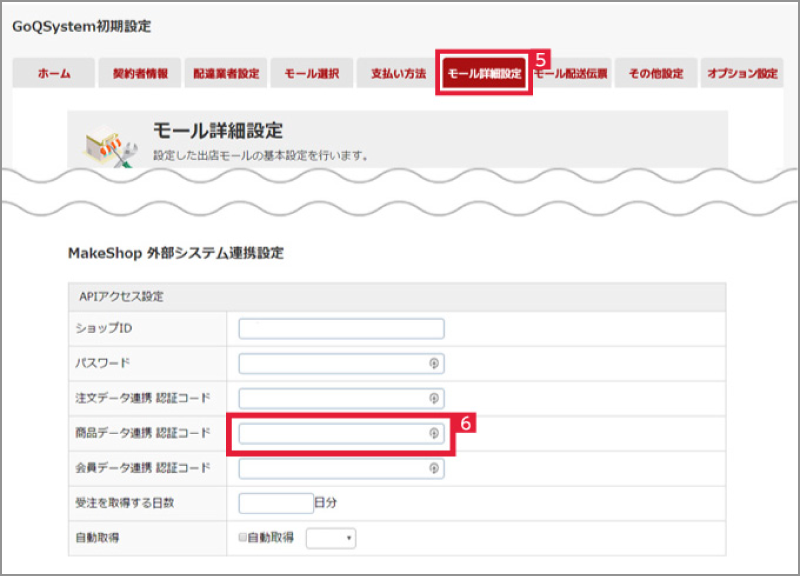Viewport: 800px width, 577px height.
Task: Focus the 会員データ連携 認証コード field
Action: pyautogui.click(x=341, y=468)
